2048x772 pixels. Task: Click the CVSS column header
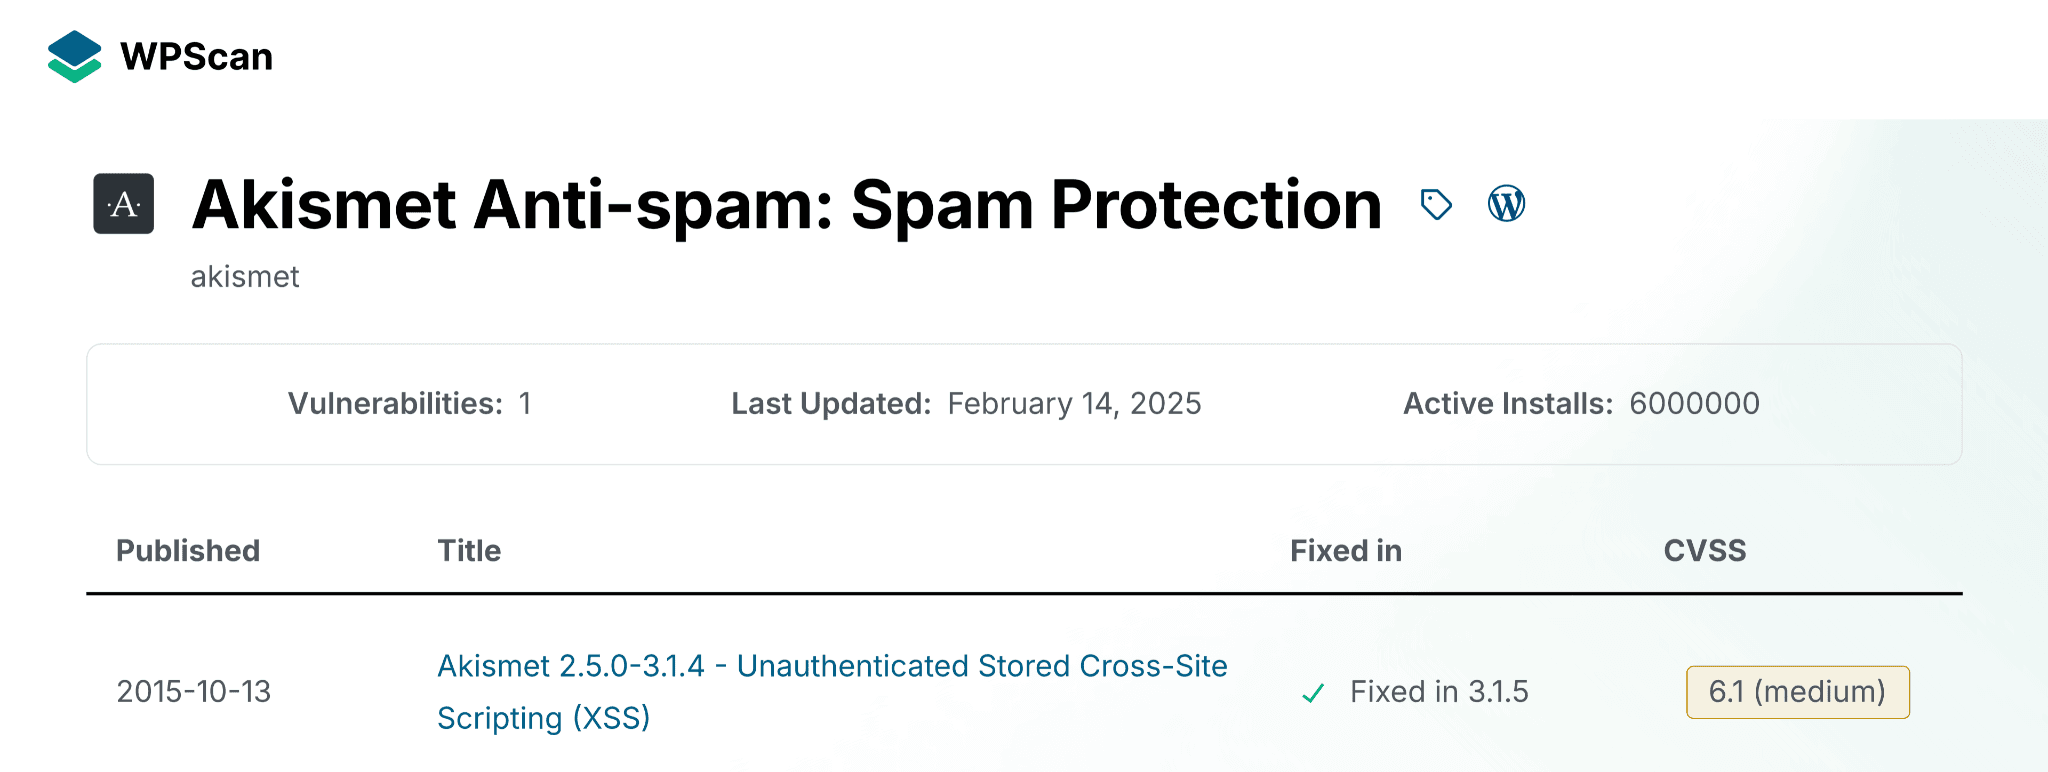(x=1704, y=551)
